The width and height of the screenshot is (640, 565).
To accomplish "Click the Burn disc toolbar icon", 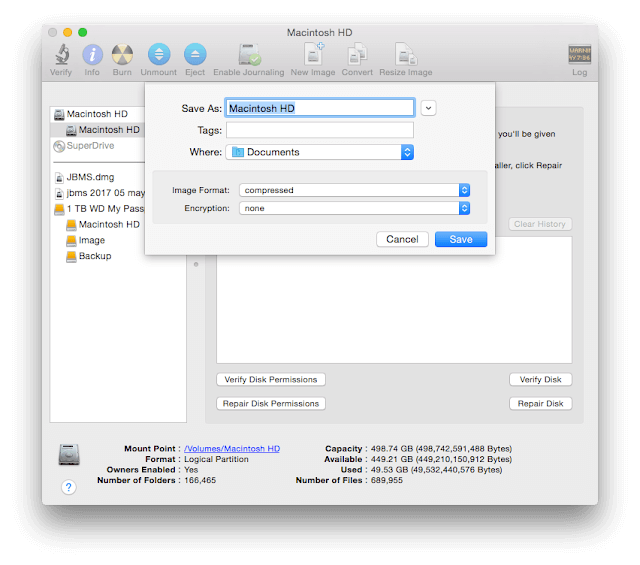I will [122, 54].
